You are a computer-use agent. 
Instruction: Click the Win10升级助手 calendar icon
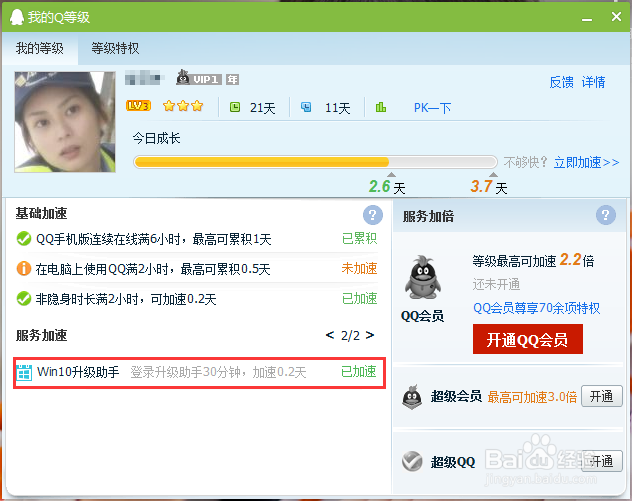[24, 372]
